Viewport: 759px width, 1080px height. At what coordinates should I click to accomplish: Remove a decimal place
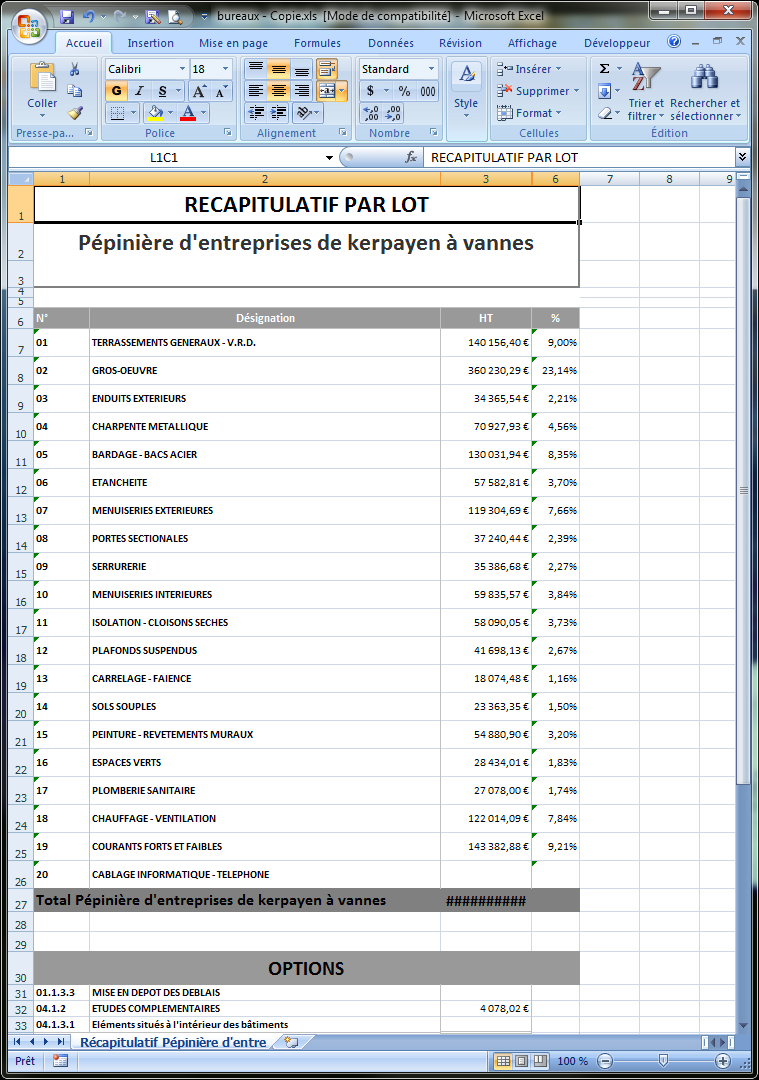coord(393,113)
